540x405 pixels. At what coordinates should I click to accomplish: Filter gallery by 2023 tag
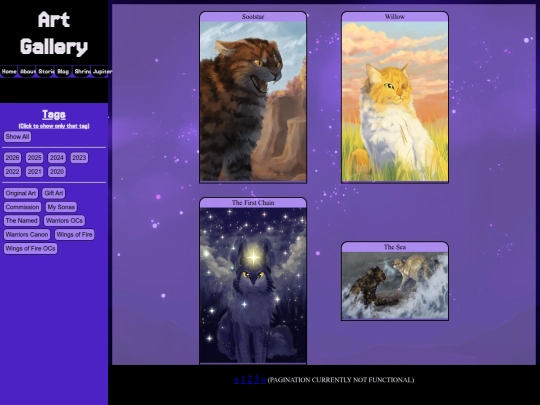pyautogui.click(x=79, y=158)
